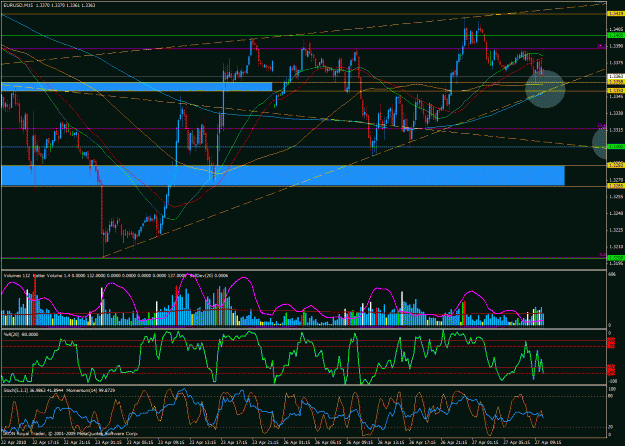Image resolution: width=625 pixels, height=446 pixels.
Task: Click the 22 Apr 21:15 time label
Action: click(x=76, y=442)
